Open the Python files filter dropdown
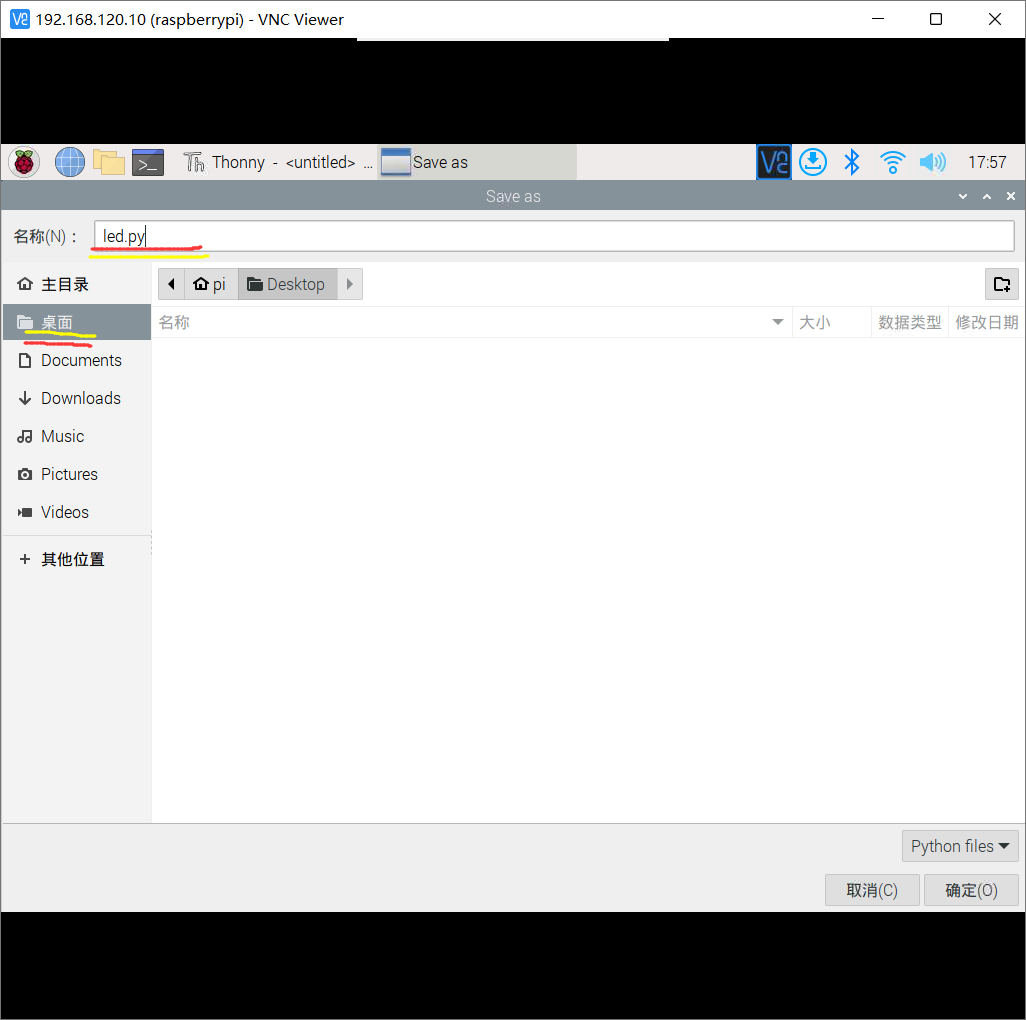Image resolution: width=1026 pixels, height=1020 pixels. tap(960, 846)
